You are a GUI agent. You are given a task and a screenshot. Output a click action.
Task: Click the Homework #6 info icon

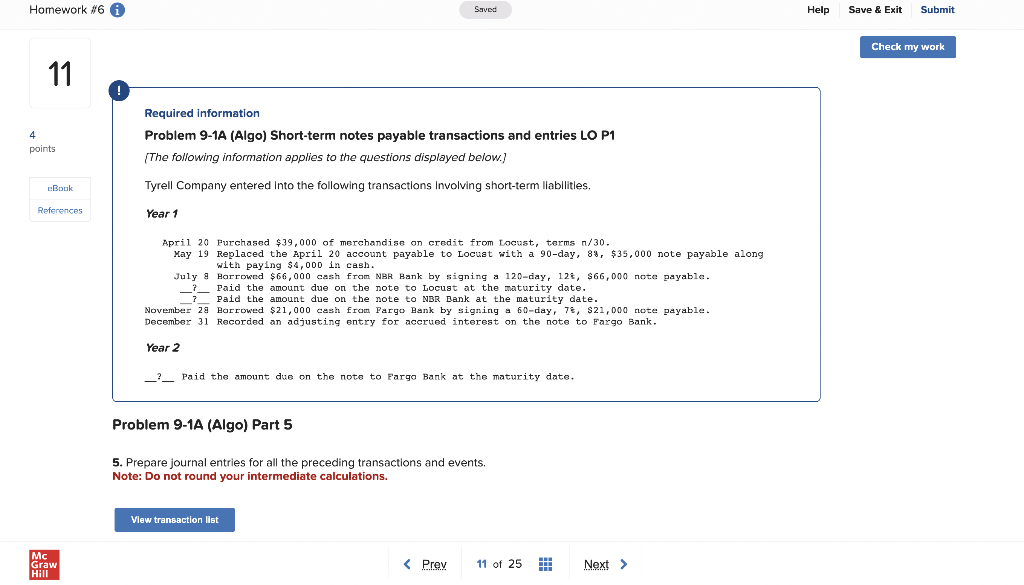(118, 10)
